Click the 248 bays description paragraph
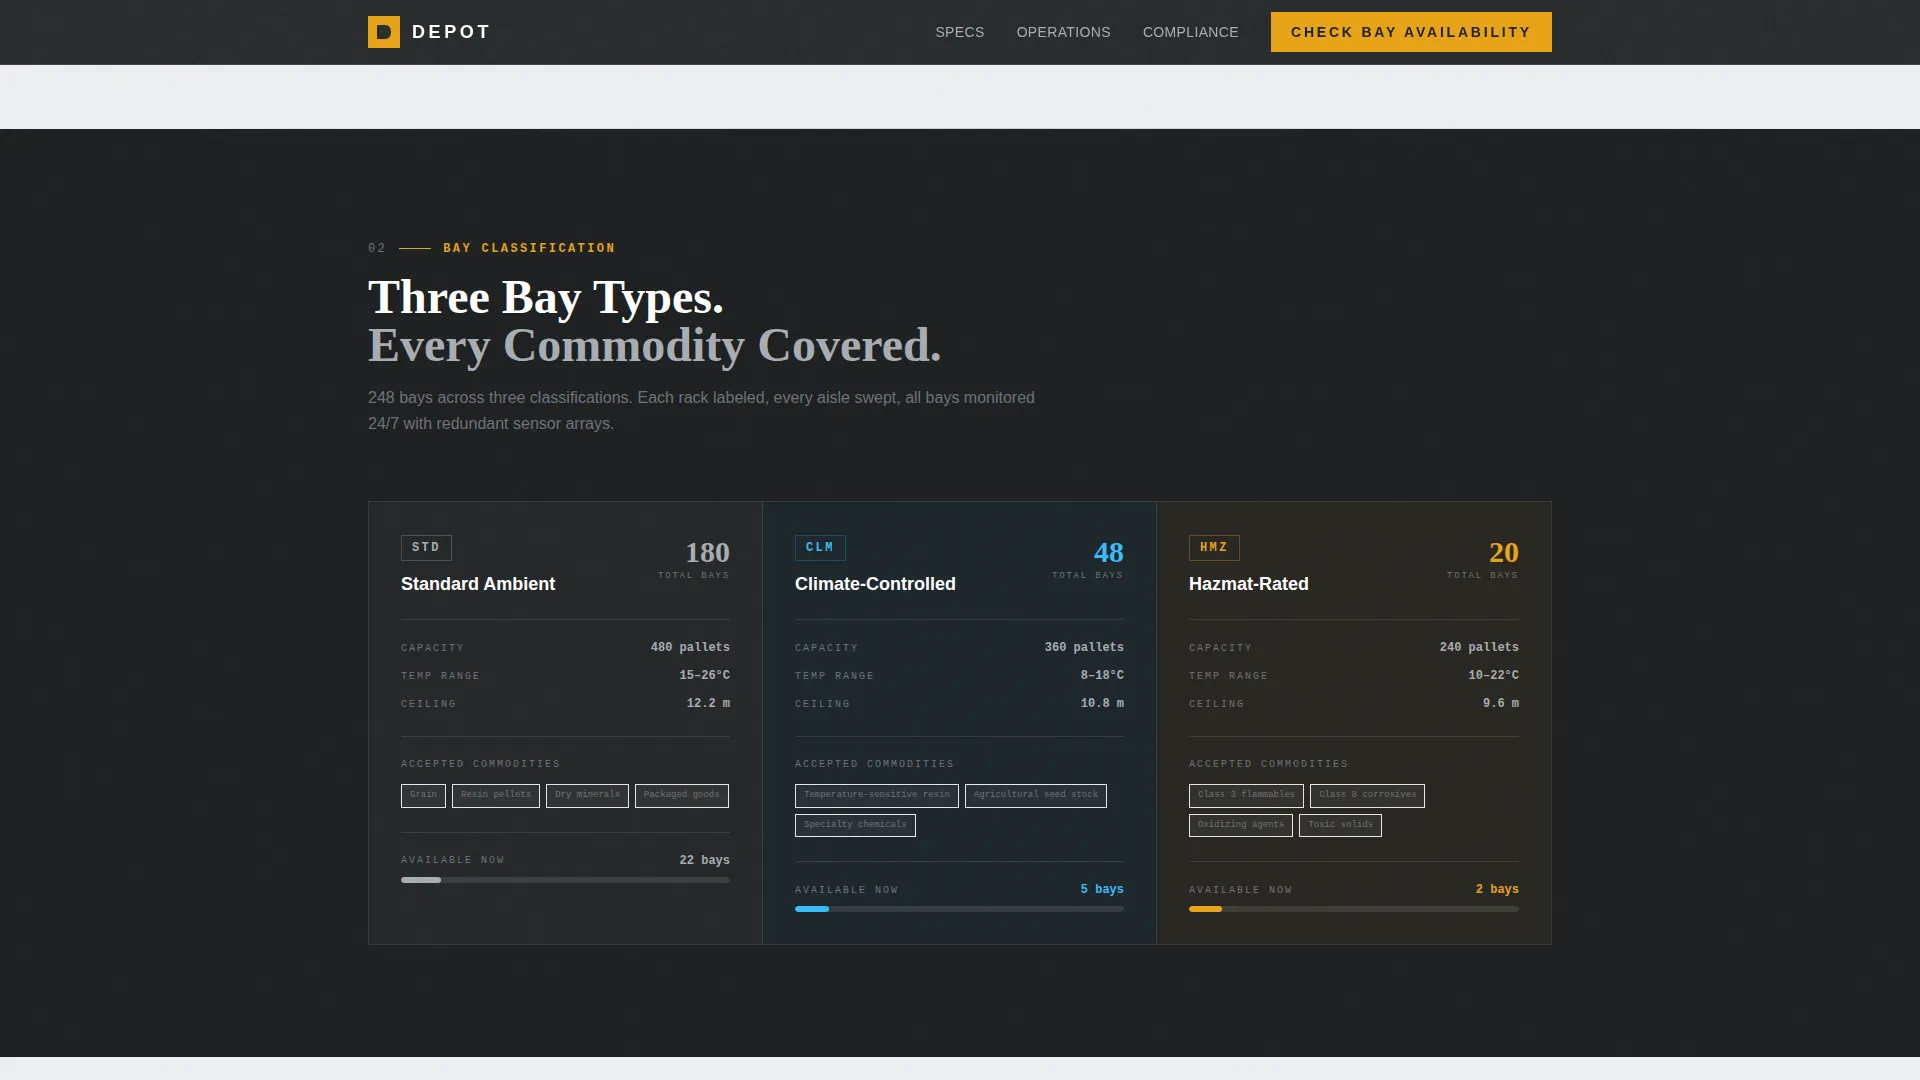The image size is (1920, 1080). (x=701, y=410)
